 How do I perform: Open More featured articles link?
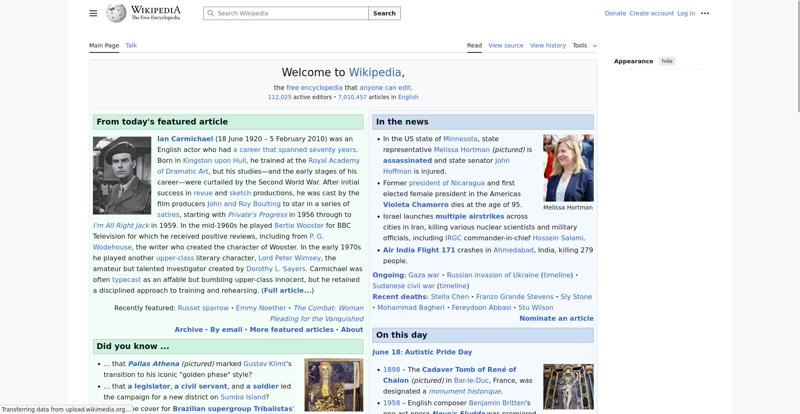pos(291,330)
